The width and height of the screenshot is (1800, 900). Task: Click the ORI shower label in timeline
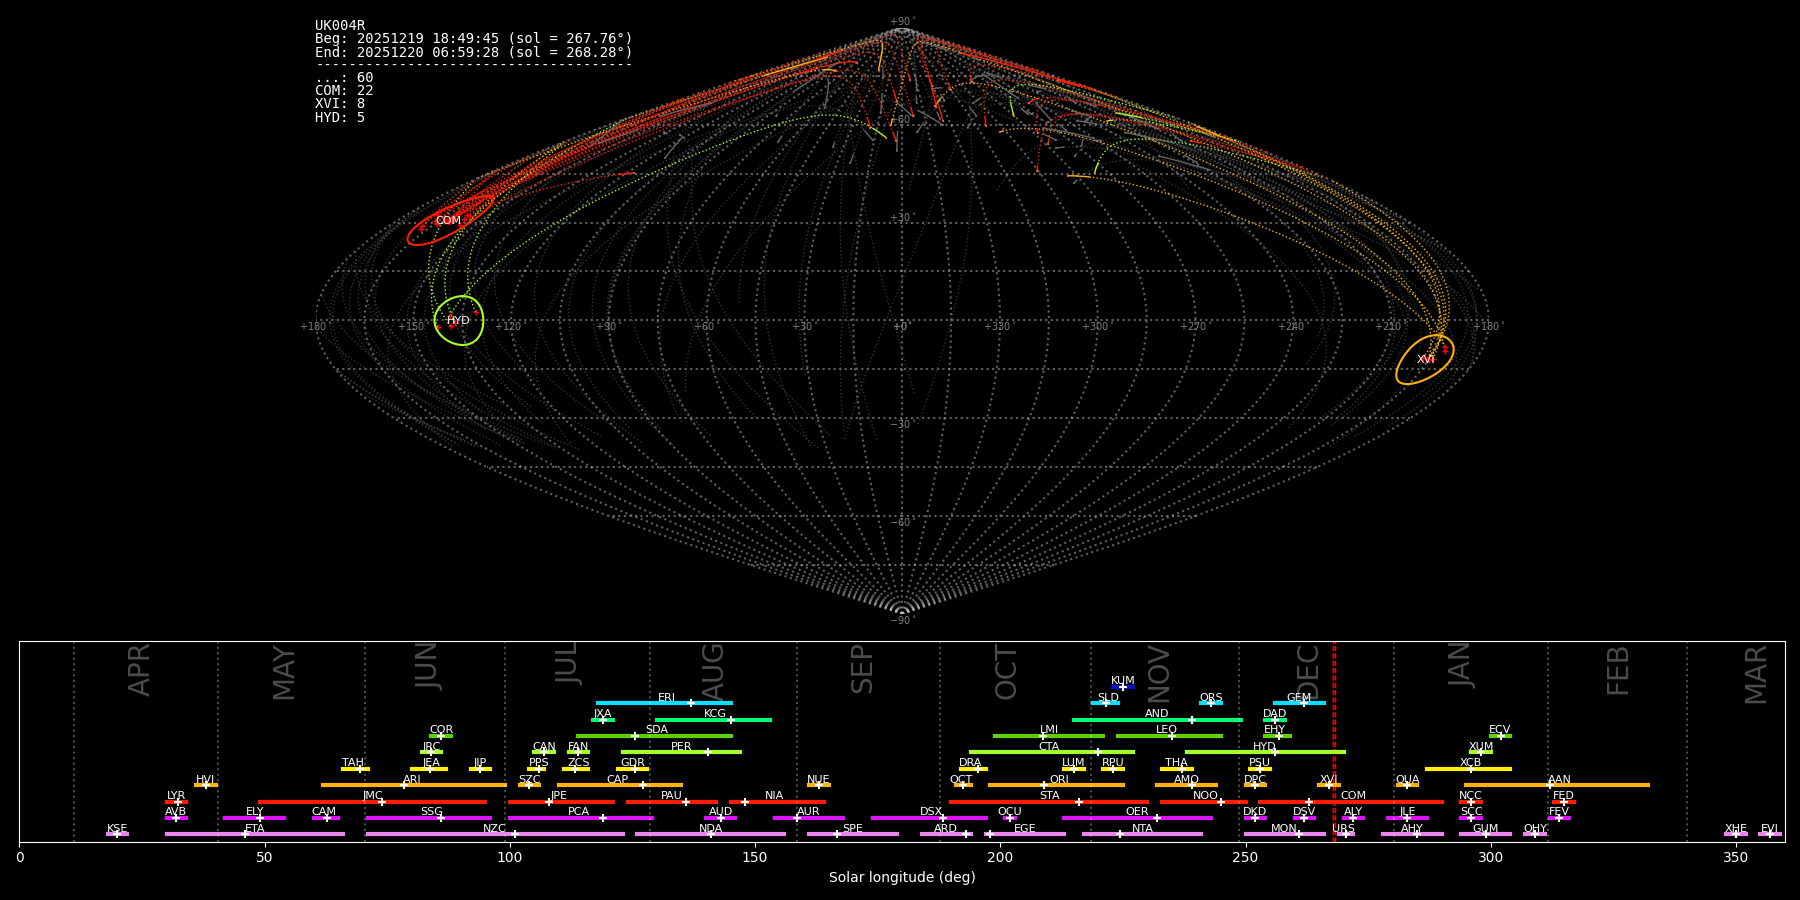[1059, 780]
